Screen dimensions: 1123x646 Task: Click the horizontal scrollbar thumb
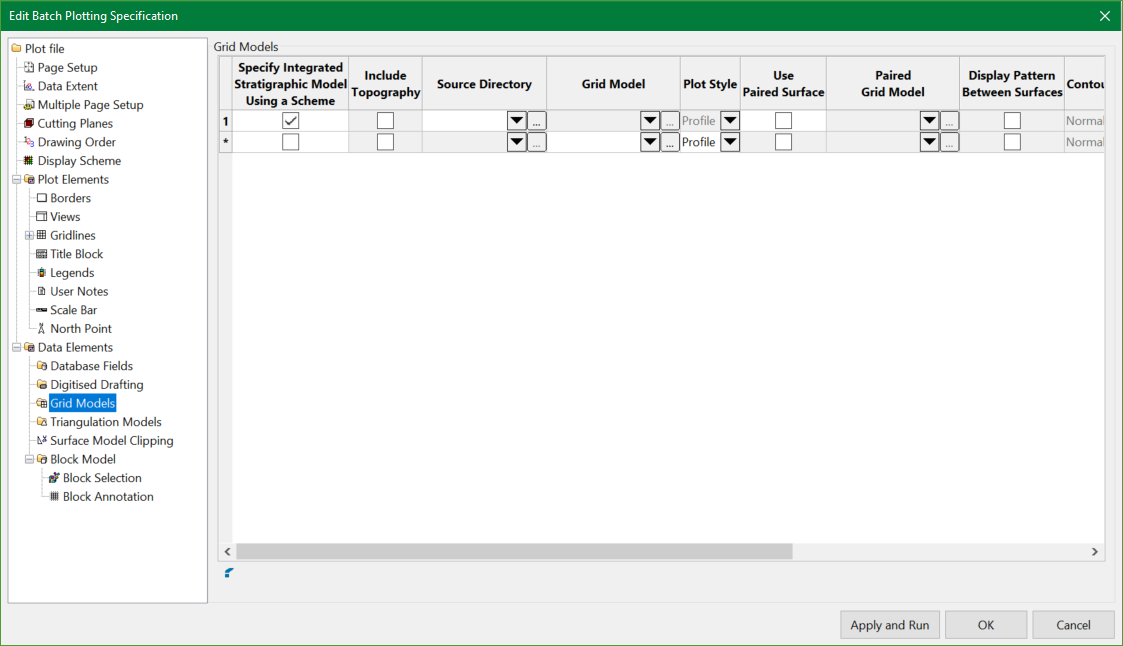coord(514,551)
